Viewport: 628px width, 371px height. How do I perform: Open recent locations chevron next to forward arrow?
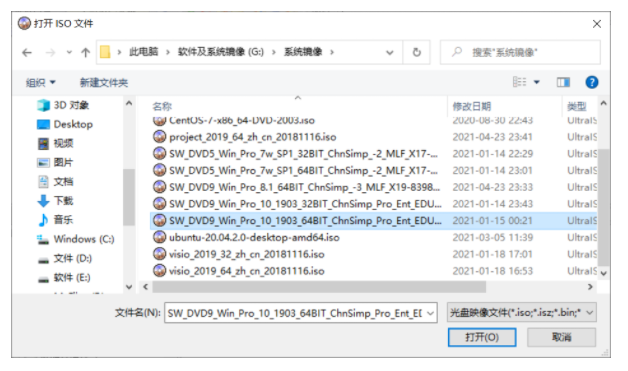pos(69,52)
